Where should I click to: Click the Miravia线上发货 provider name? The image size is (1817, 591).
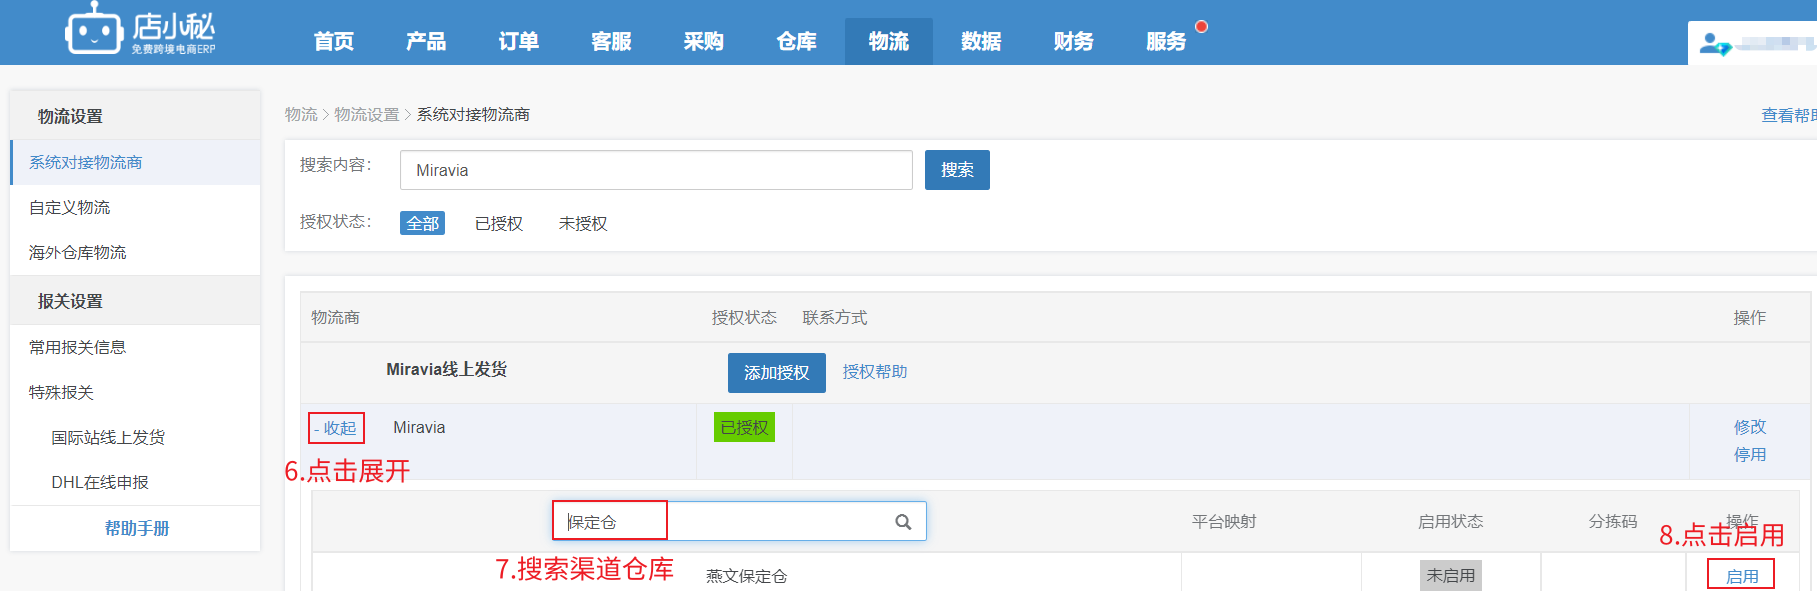tap(447, 370)
